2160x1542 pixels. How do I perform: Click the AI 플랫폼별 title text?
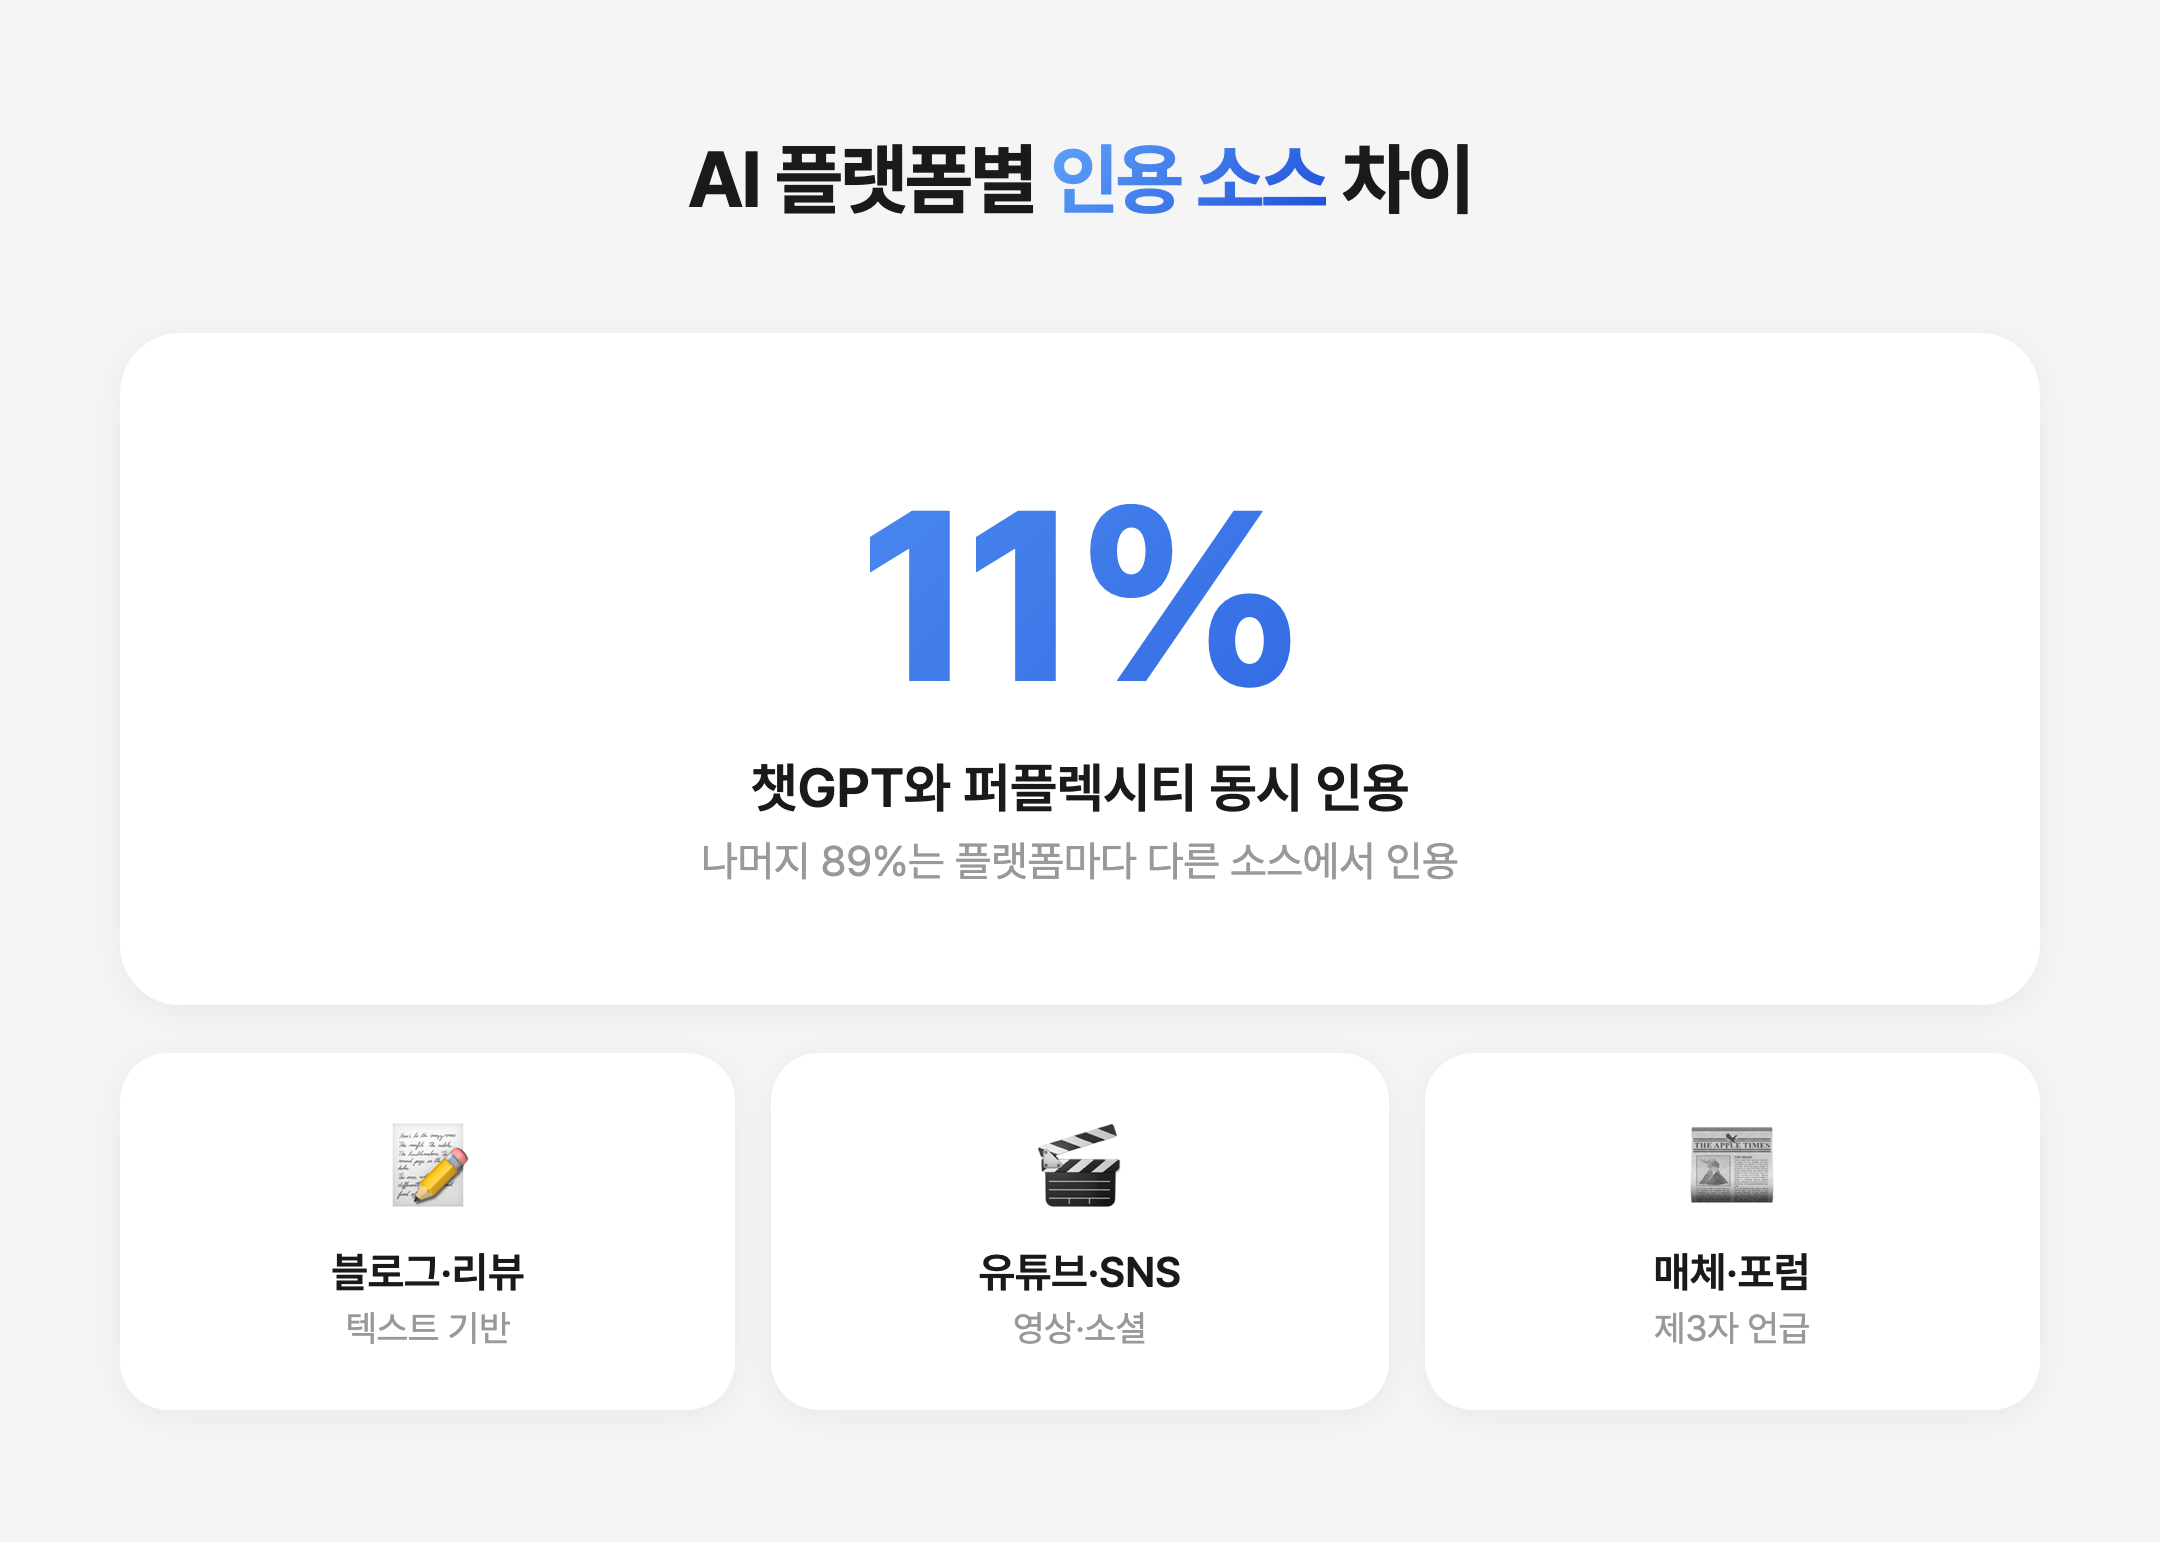861,179
